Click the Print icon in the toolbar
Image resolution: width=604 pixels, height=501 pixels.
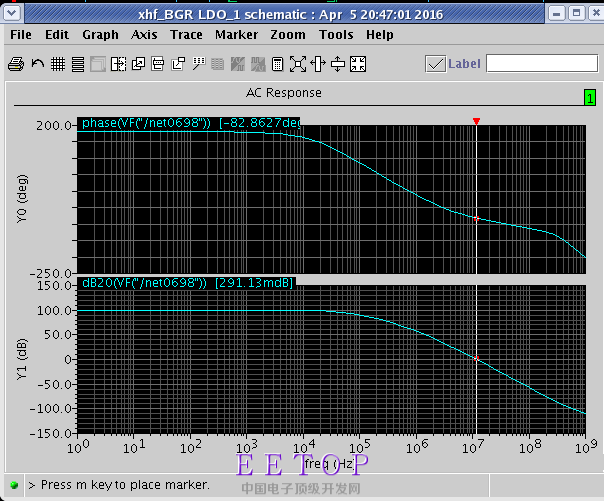[16, 64]
